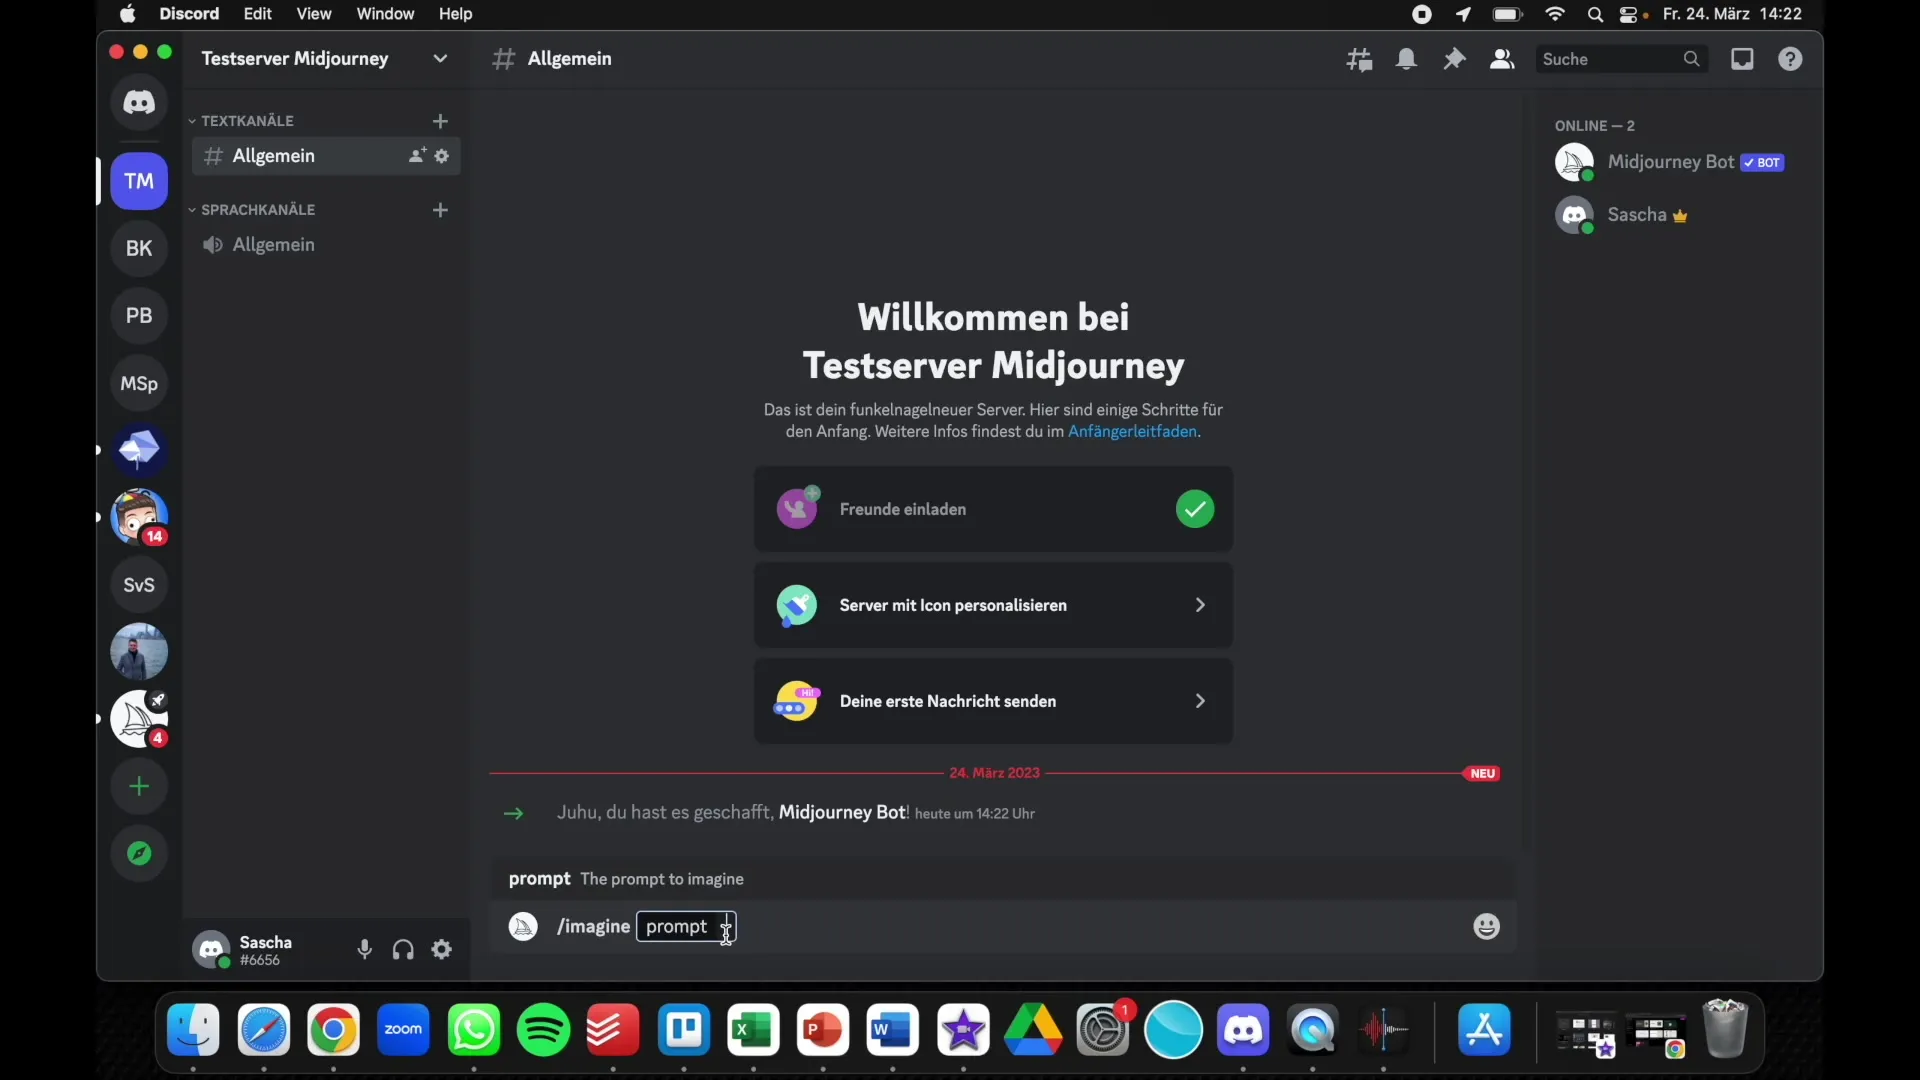Open Google Chrome from the dock
1920x1080 pixels.
[x=333, y=1030]
